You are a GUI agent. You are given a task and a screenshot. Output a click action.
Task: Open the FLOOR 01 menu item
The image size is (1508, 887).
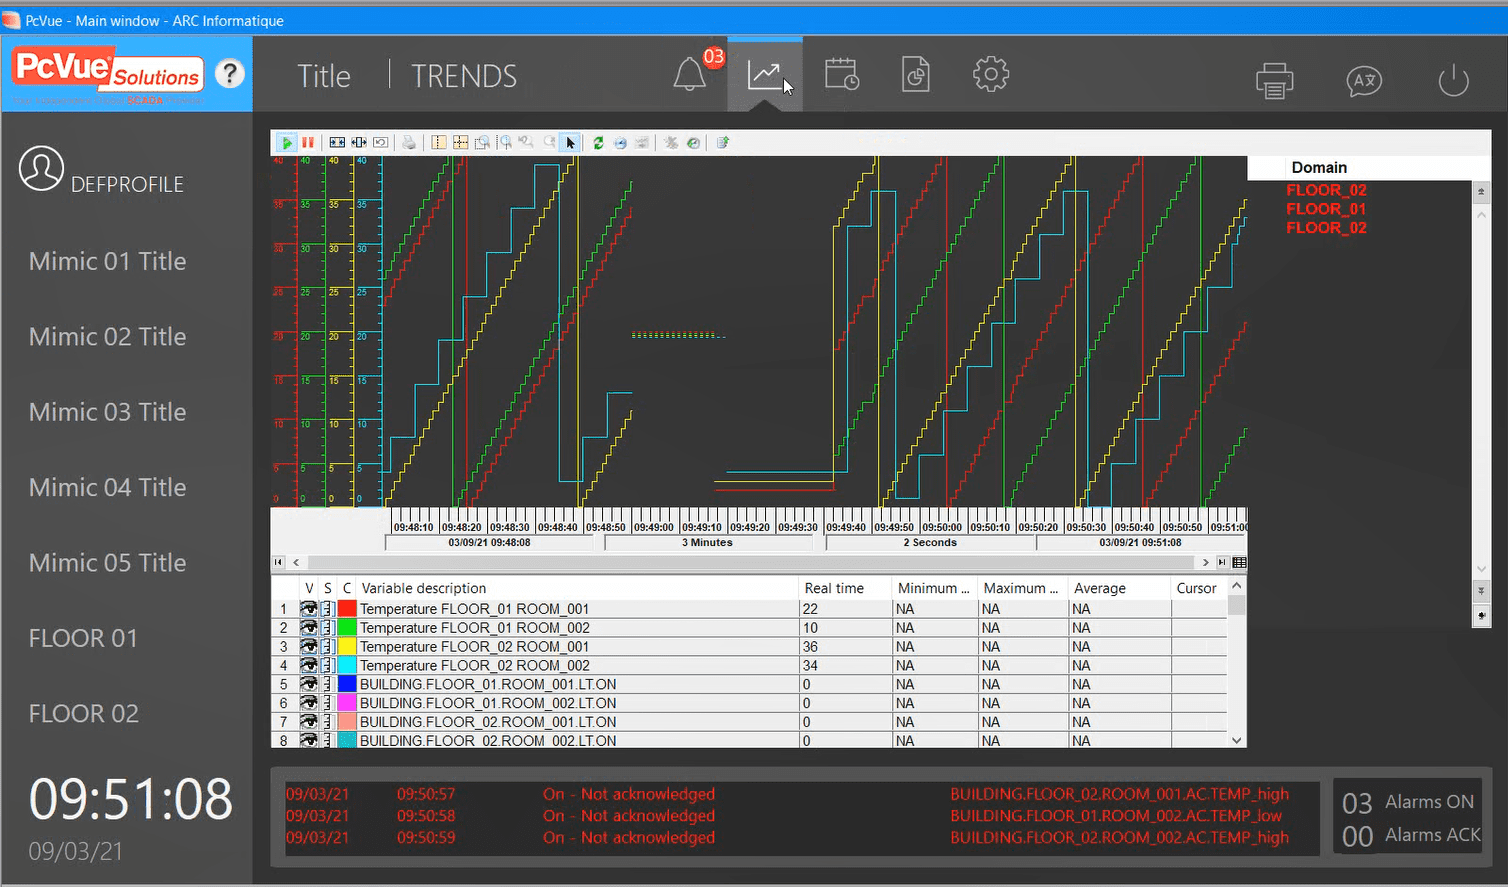coord(83,638)
